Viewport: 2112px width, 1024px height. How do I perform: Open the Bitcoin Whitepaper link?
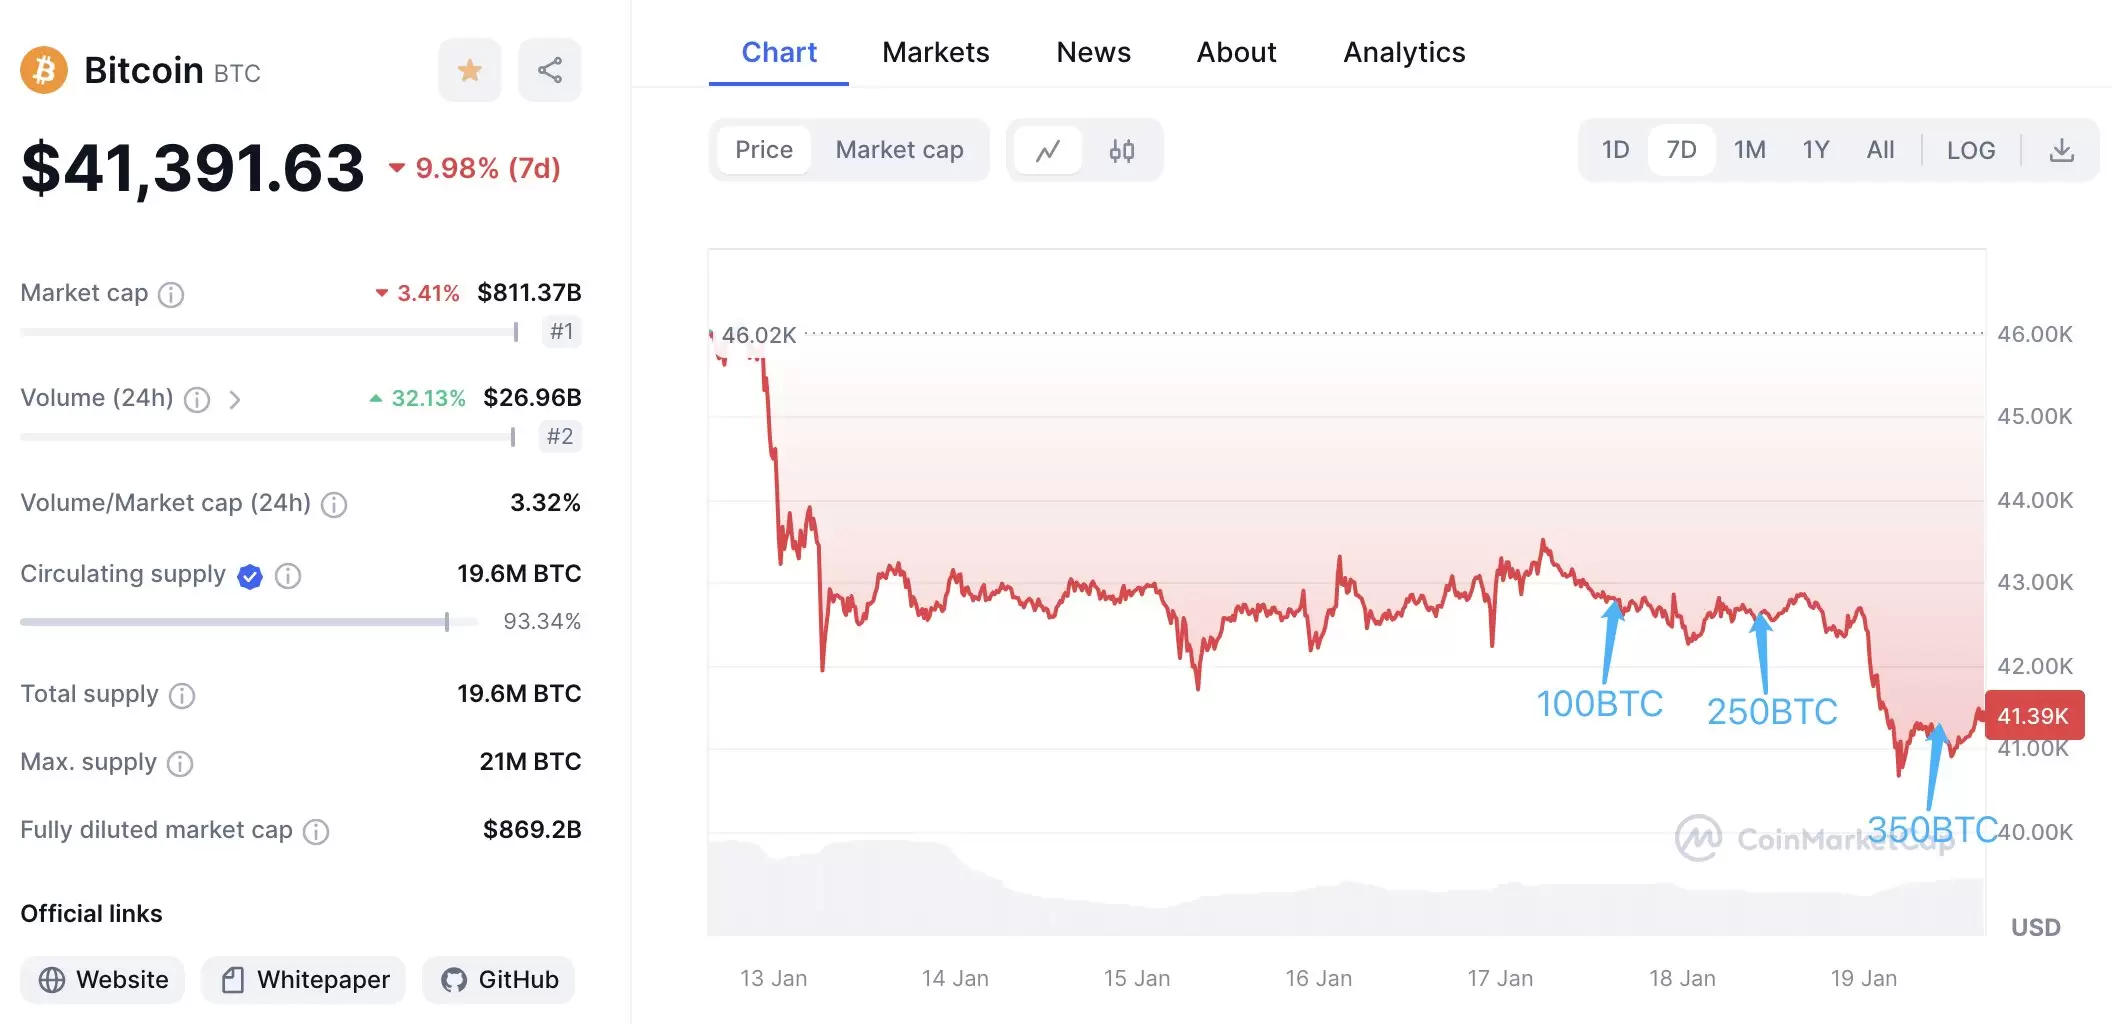[304, 980]
